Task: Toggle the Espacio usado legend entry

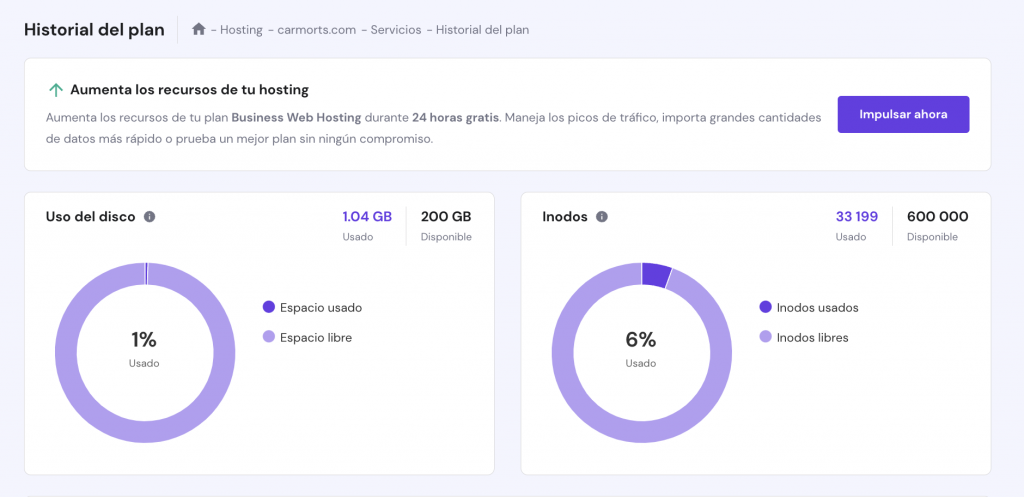Action: click(x=311, y=307)
